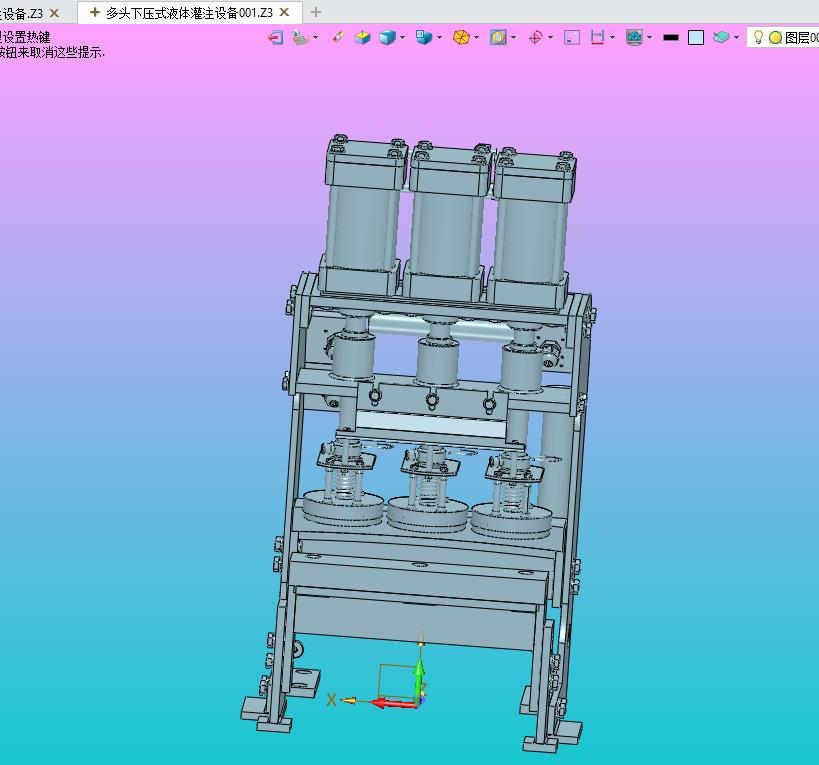Close the 设备.Z3 tab

coord(54,13)
